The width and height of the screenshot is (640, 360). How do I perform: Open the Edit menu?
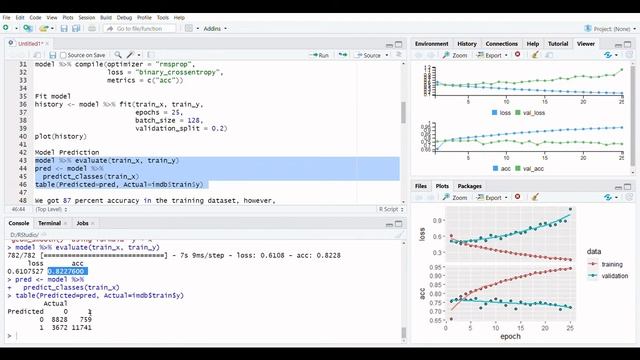[x=20, y=18]
